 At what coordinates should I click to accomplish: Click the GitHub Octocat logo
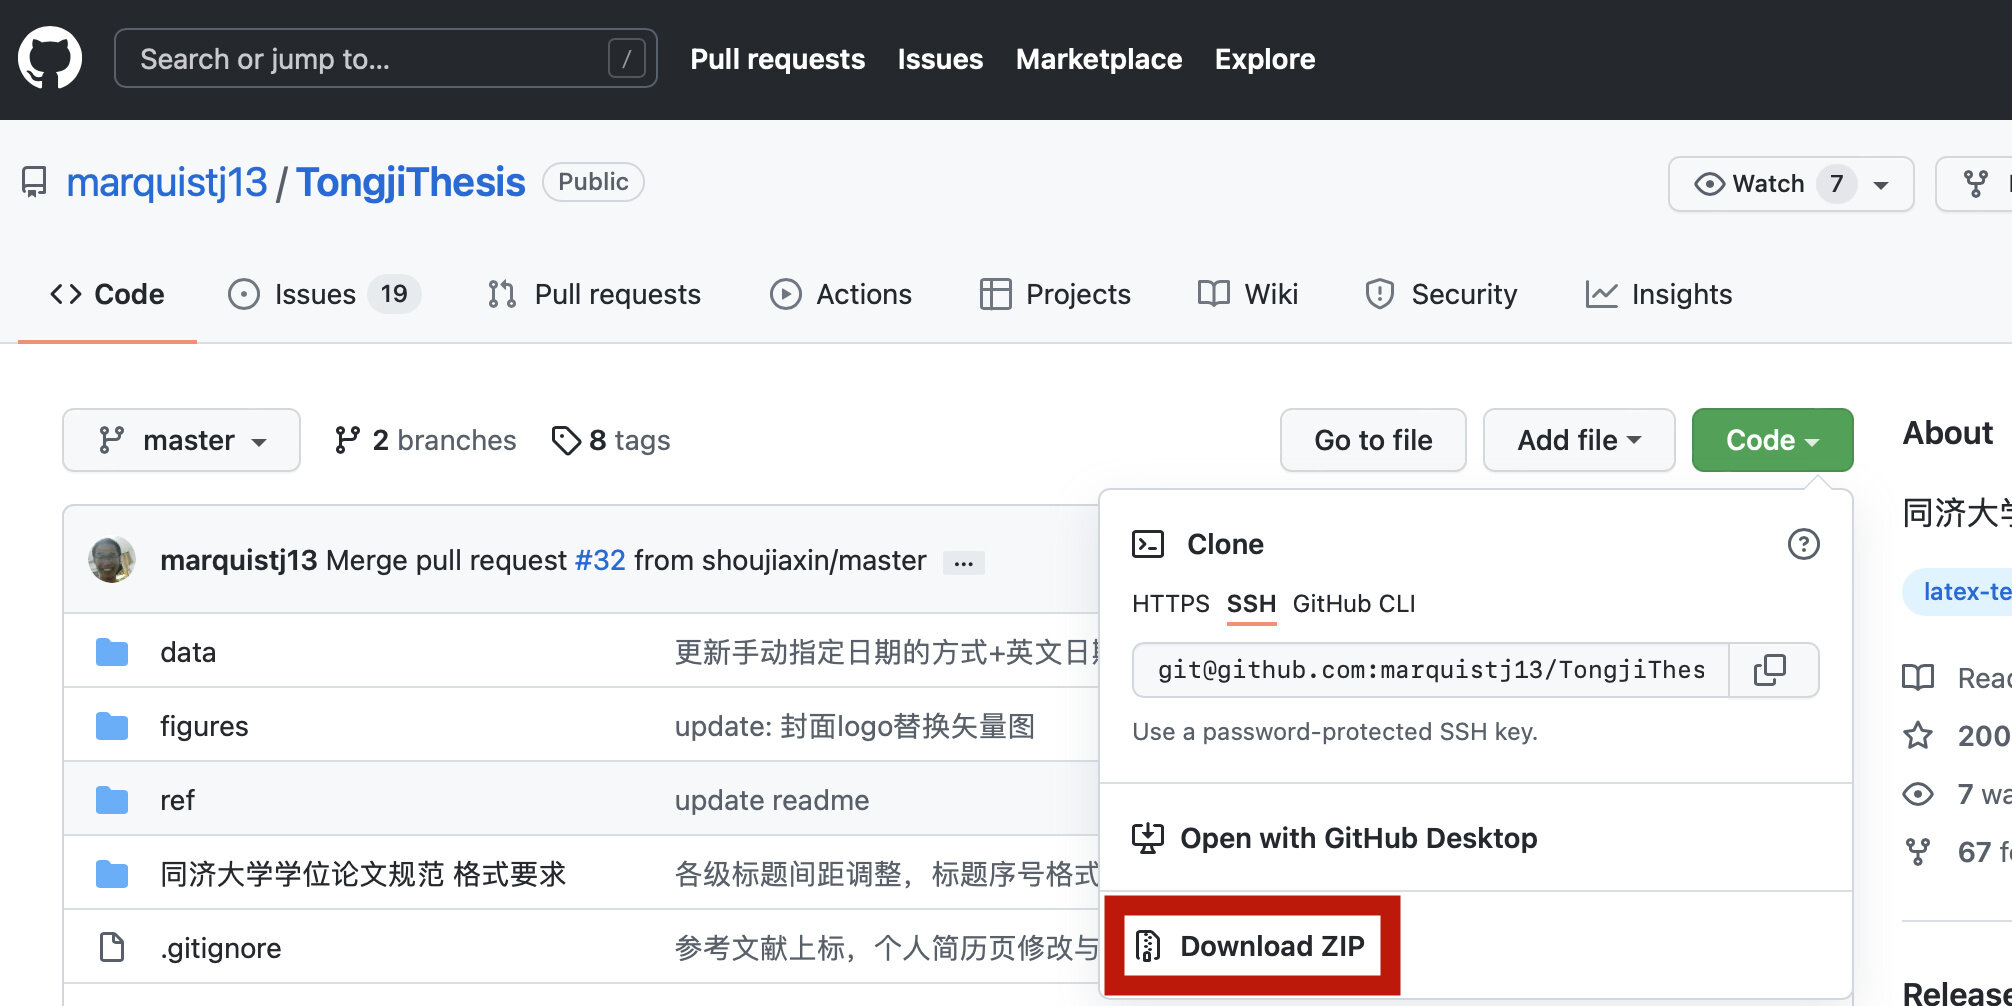[50, 58]
